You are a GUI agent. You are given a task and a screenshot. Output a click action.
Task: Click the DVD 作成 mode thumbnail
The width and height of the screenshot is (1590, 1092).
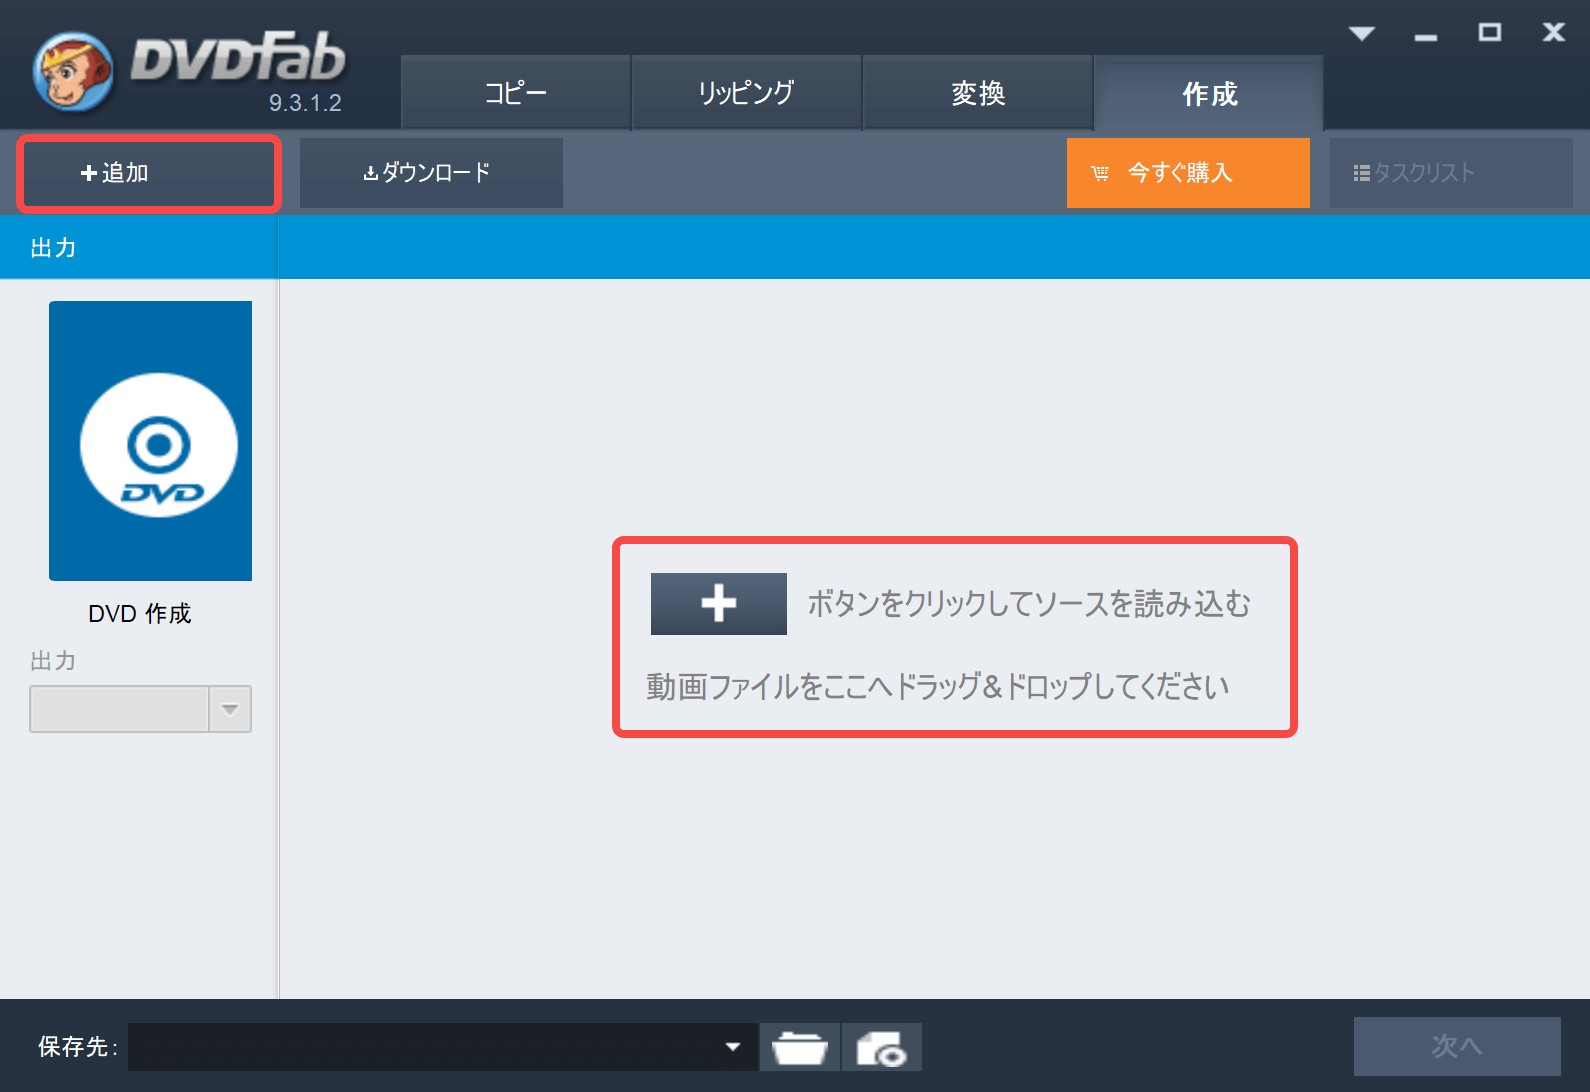point(150,441)
